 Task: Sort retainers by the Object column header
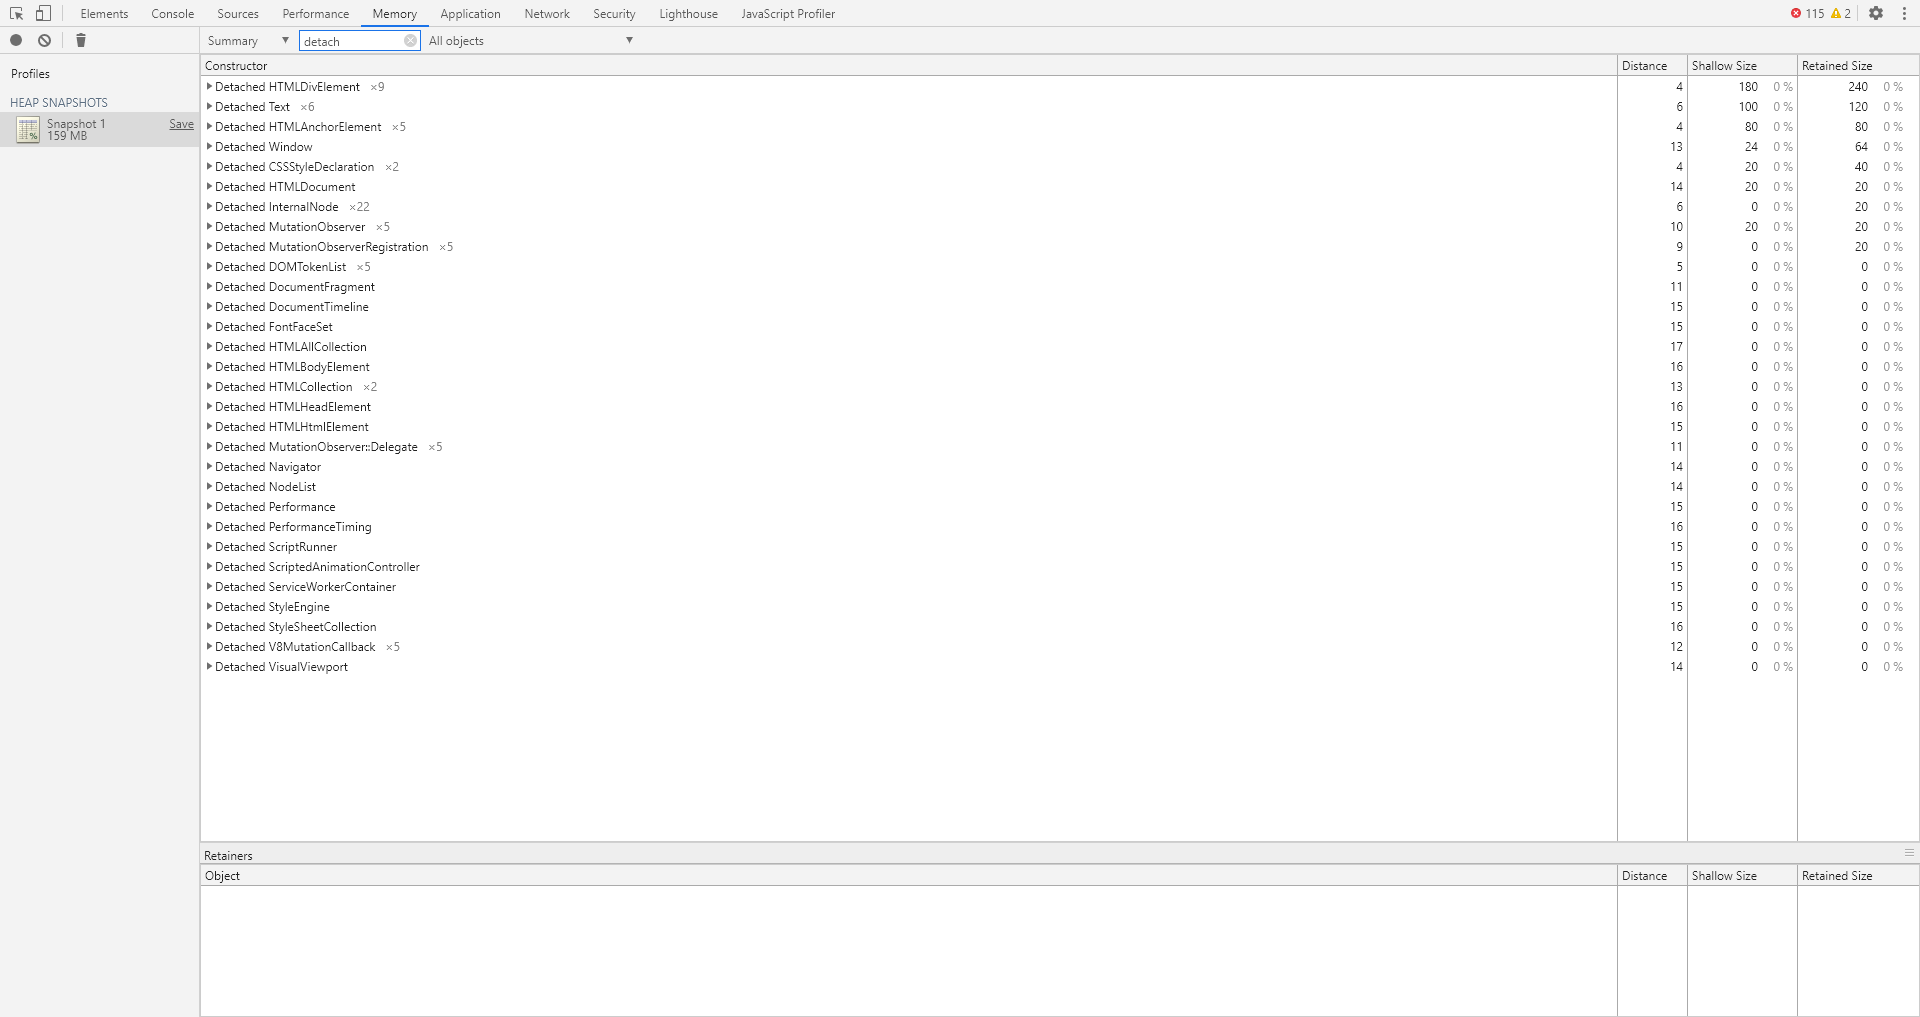click(x=909, y=876)
